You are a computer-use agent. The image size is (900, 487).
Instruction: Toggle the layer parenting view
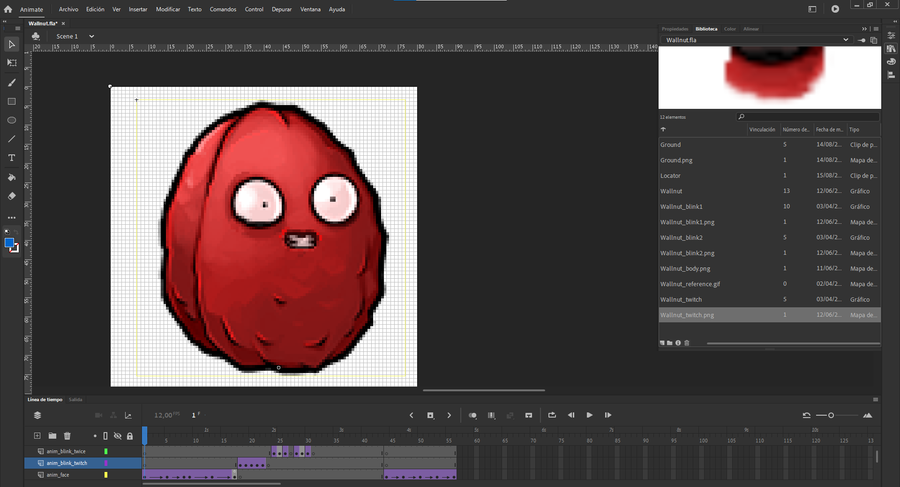113,415
